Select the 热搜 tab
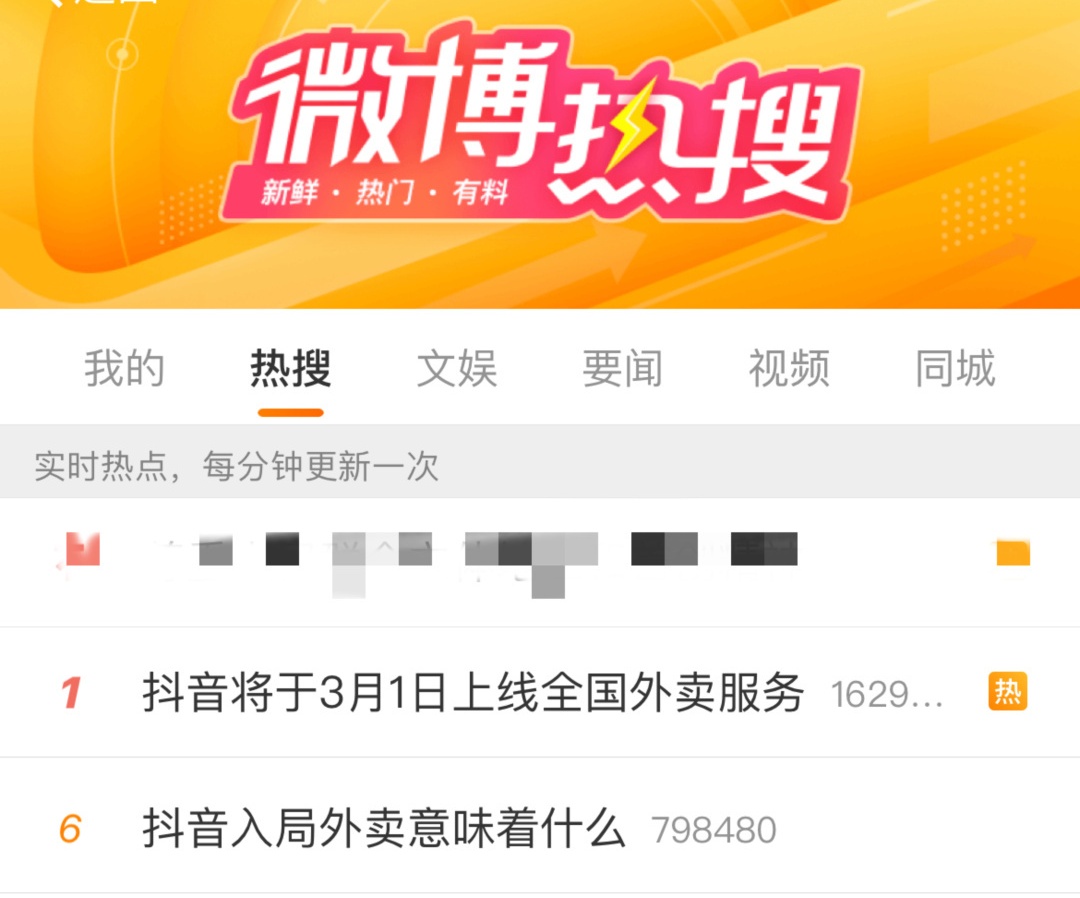 click(x=291, y=368)
